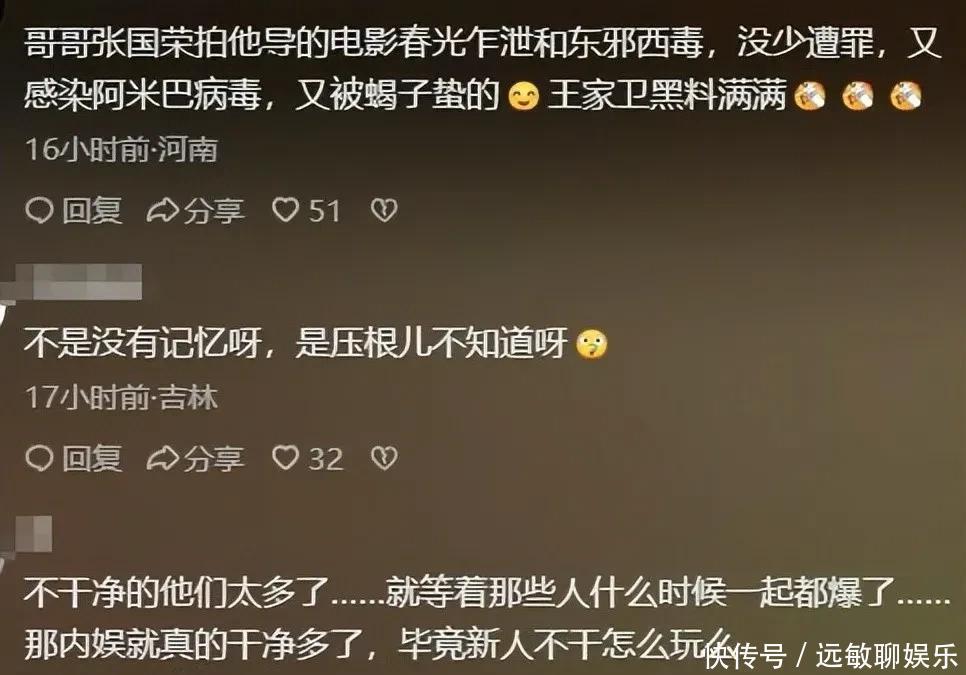Dislike the 河南 comment via broken heart
Screen dimensions: 966x675
pos(384,211)
